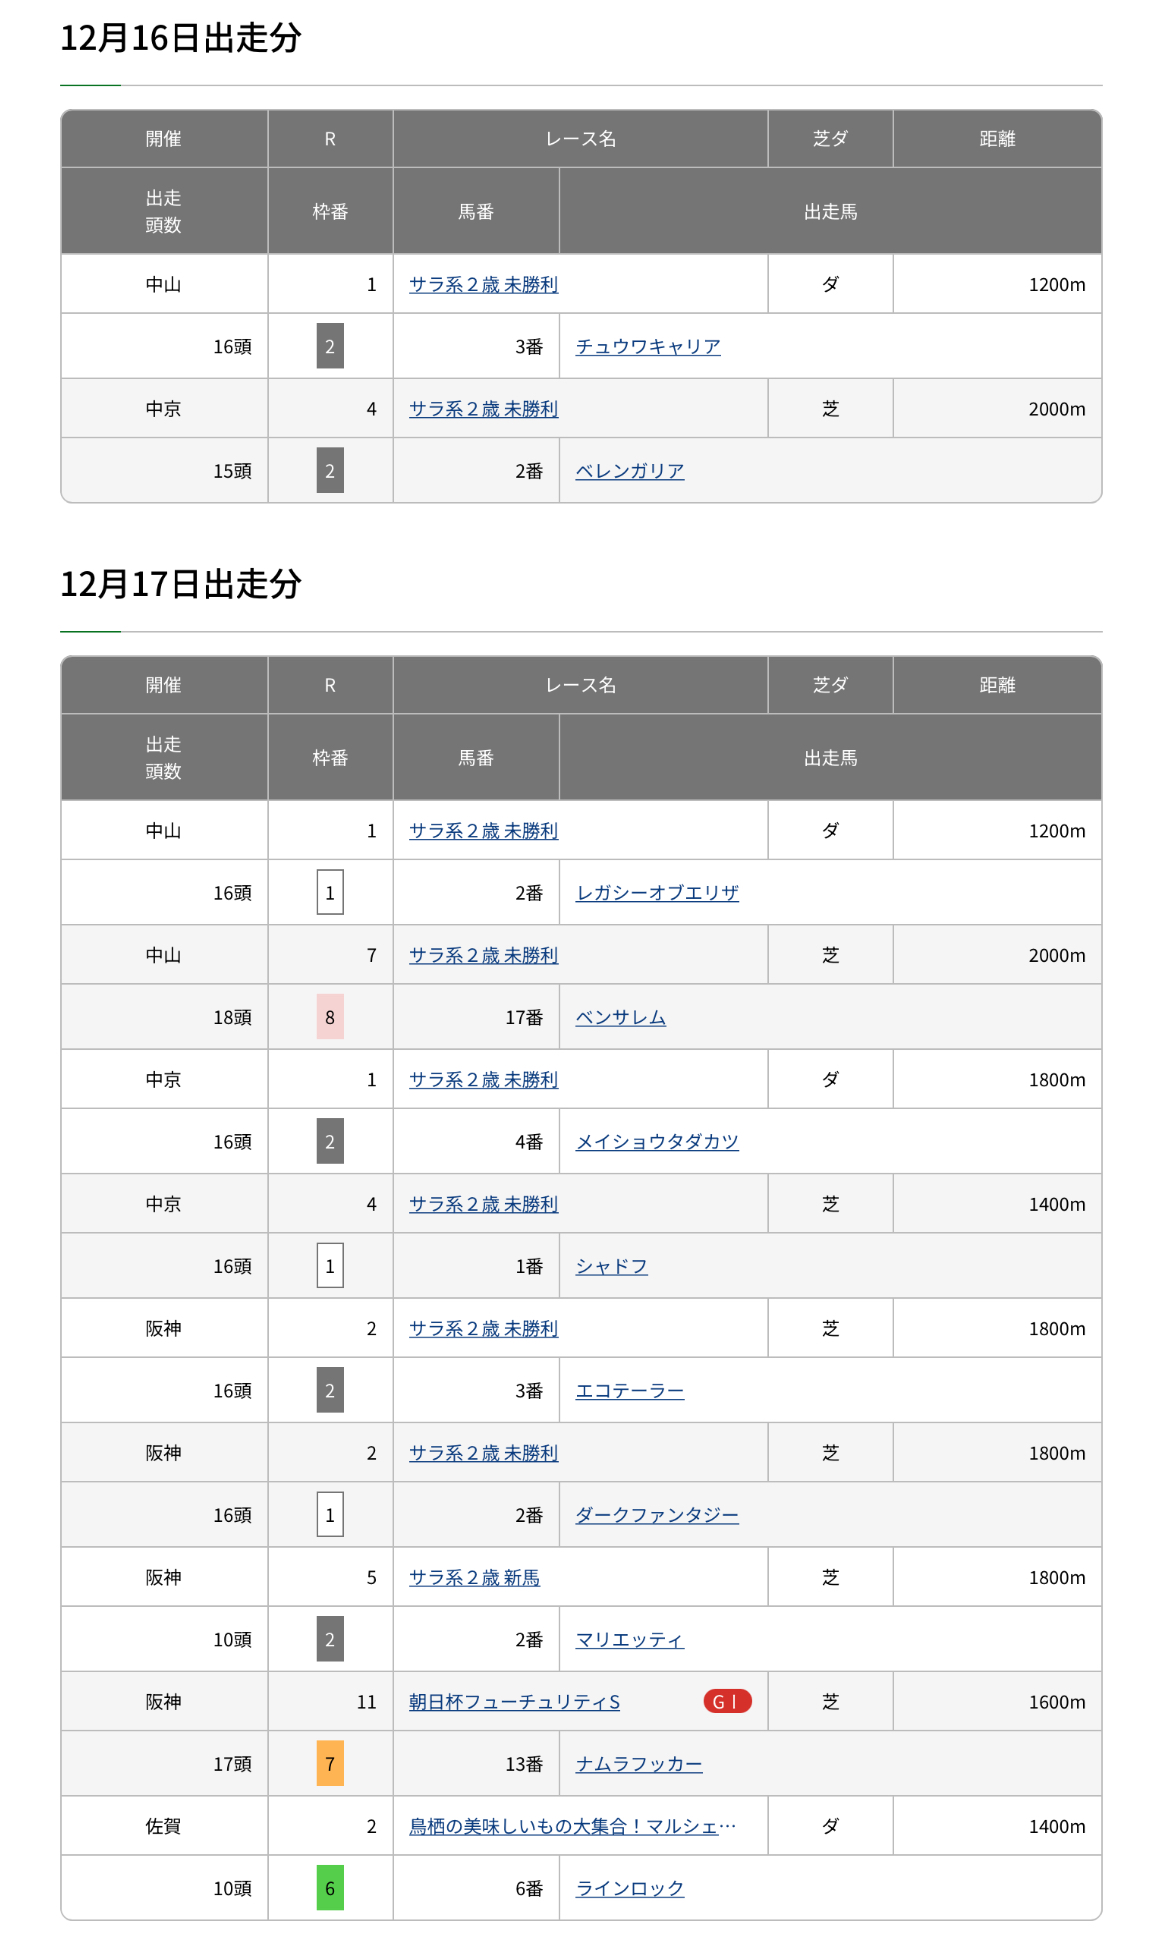Image resolution: width=1171 pixels, height=1934 pixels.
Task: Click the red GI grade badge
Action: [x=727, y=1701]
